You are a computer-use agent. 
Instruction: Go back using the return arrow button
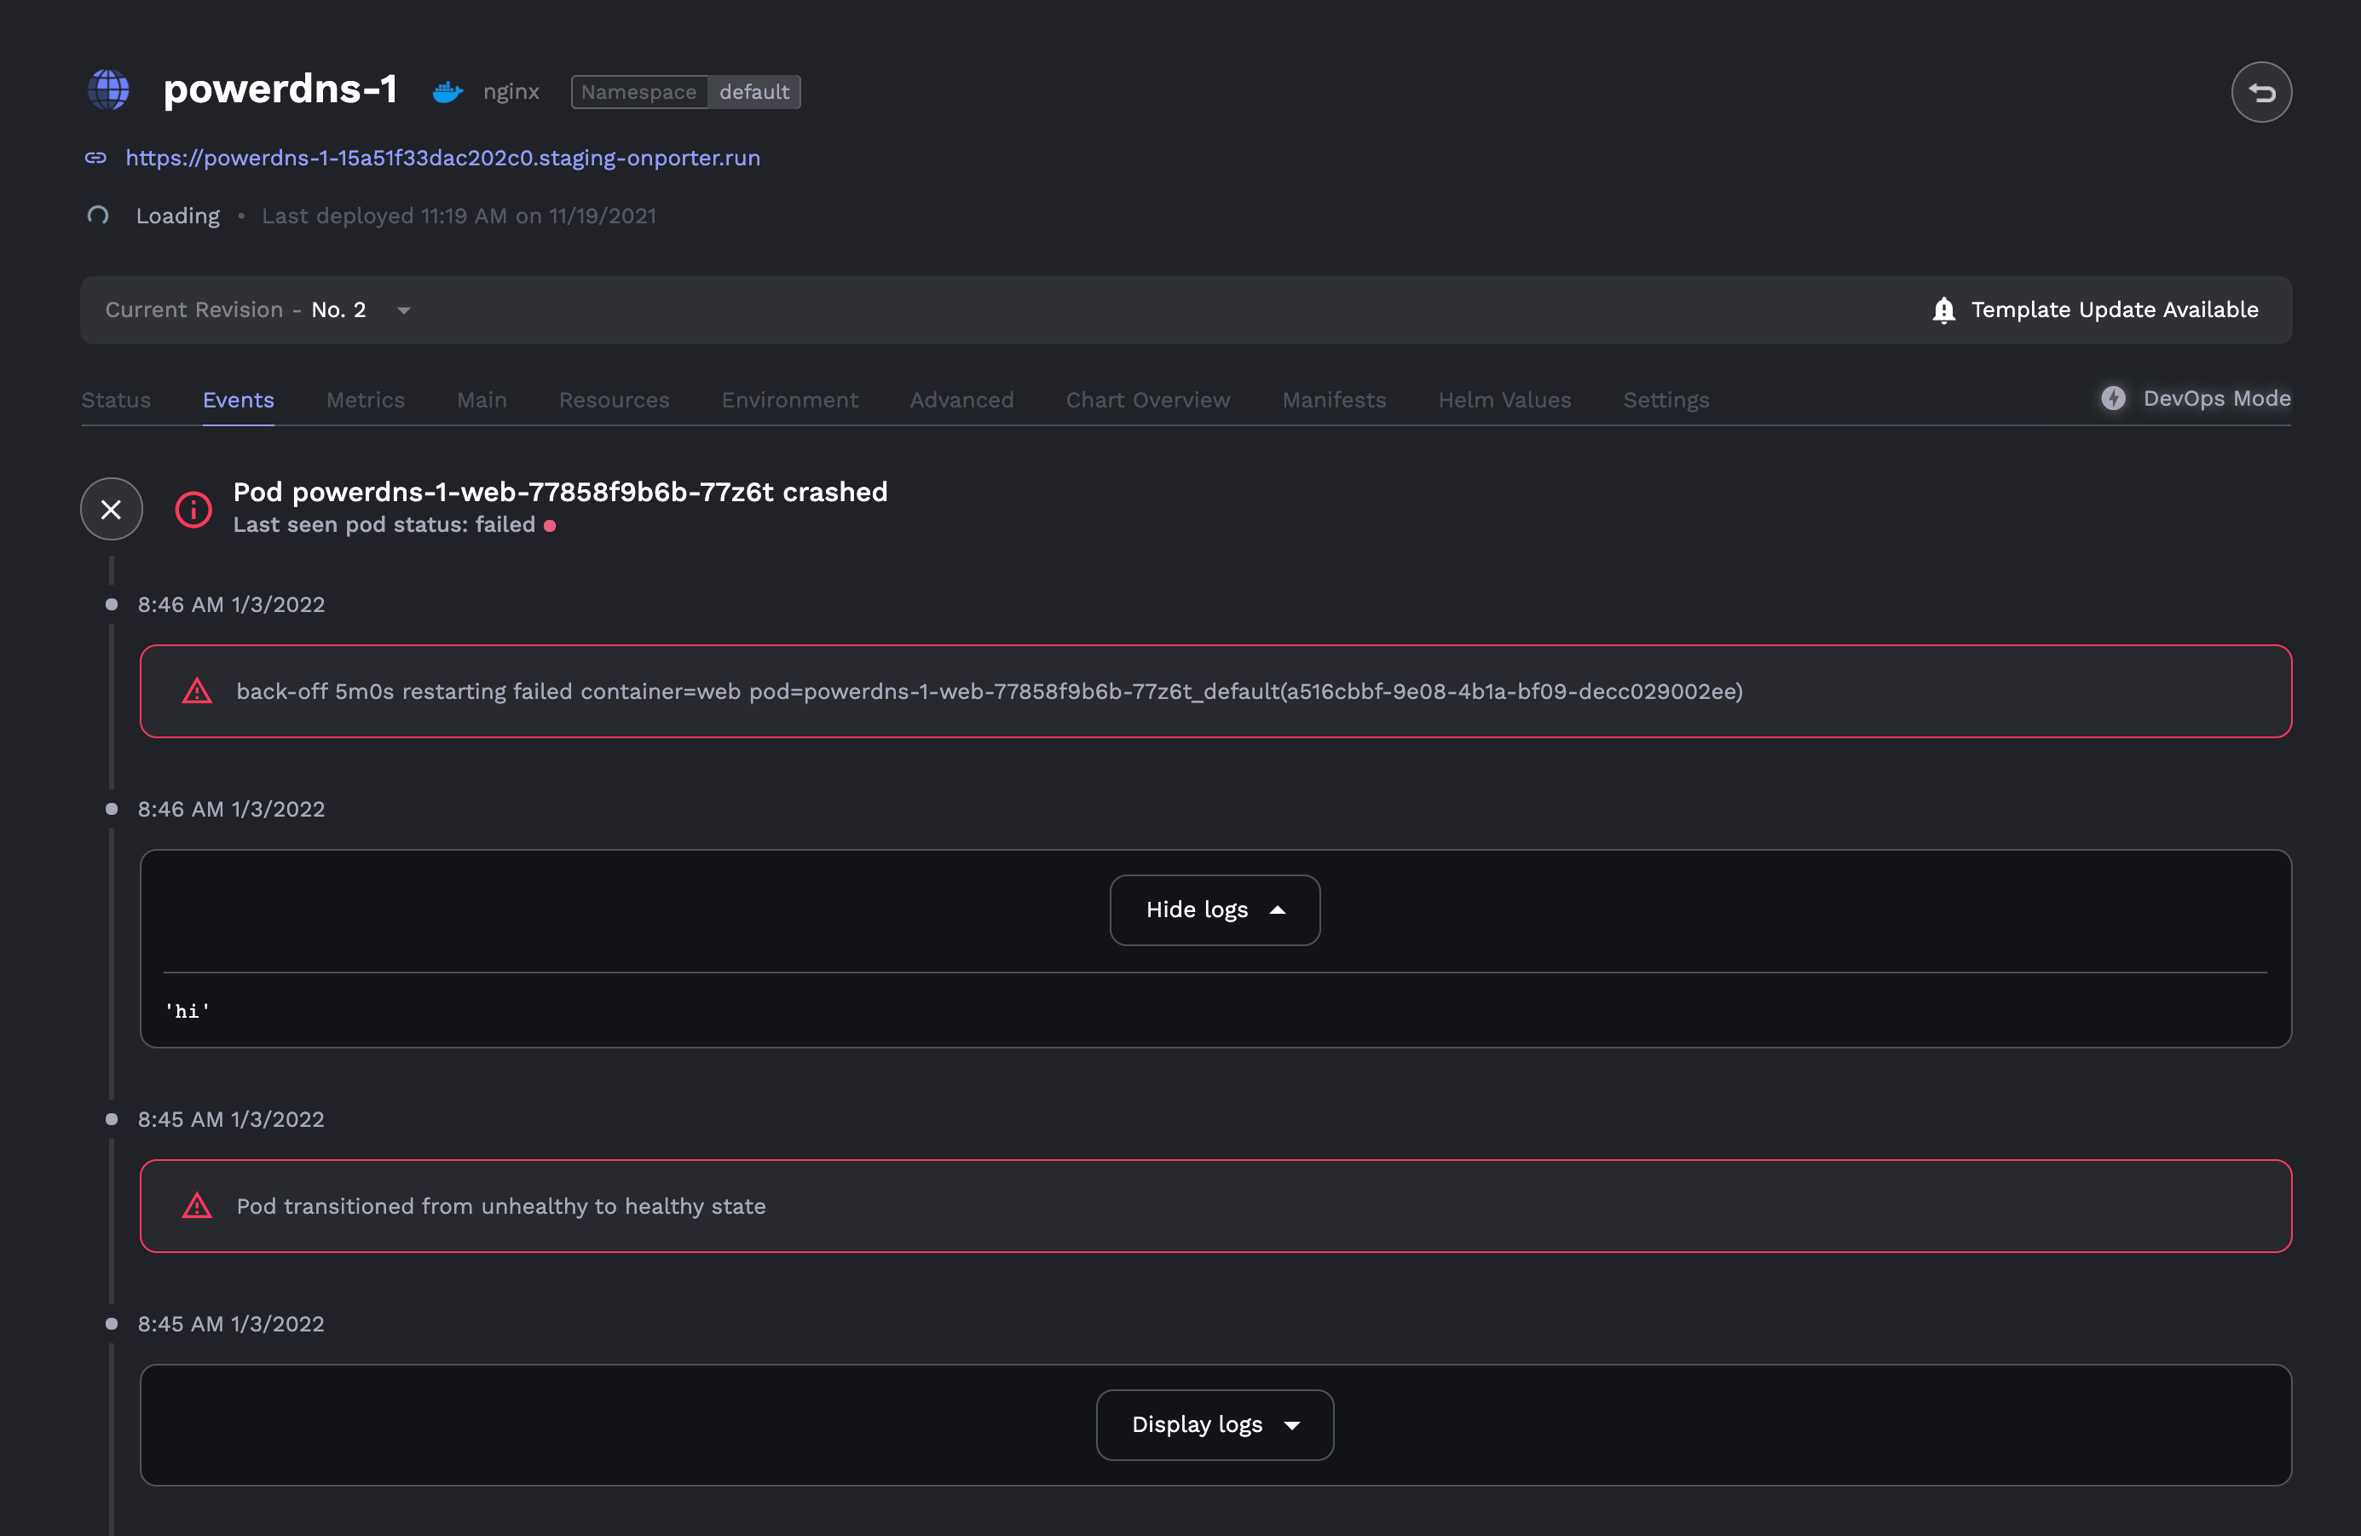2261,92
